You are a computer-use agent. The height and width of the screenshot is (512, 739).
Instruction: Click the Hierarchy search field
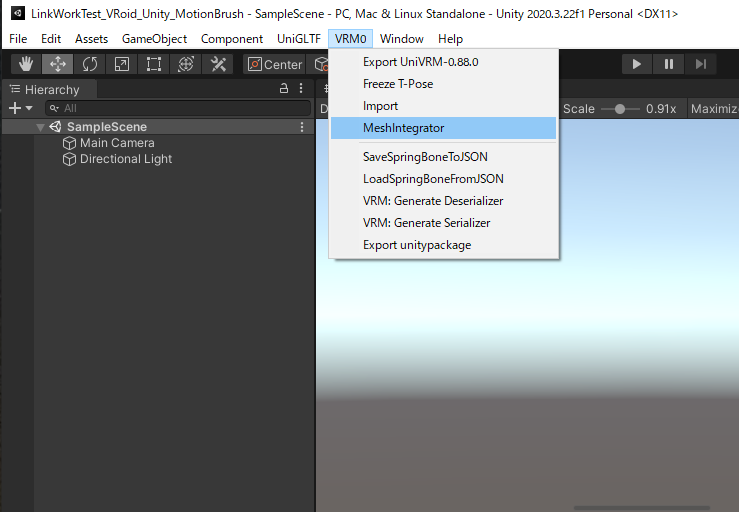[x=170, y=108]
